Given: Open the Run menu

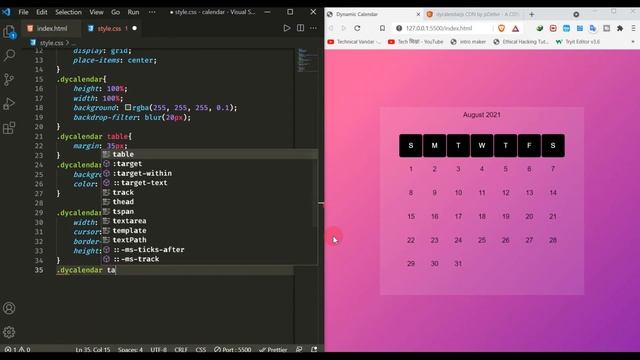Looking at the screenshot, I should coord(133,12).
